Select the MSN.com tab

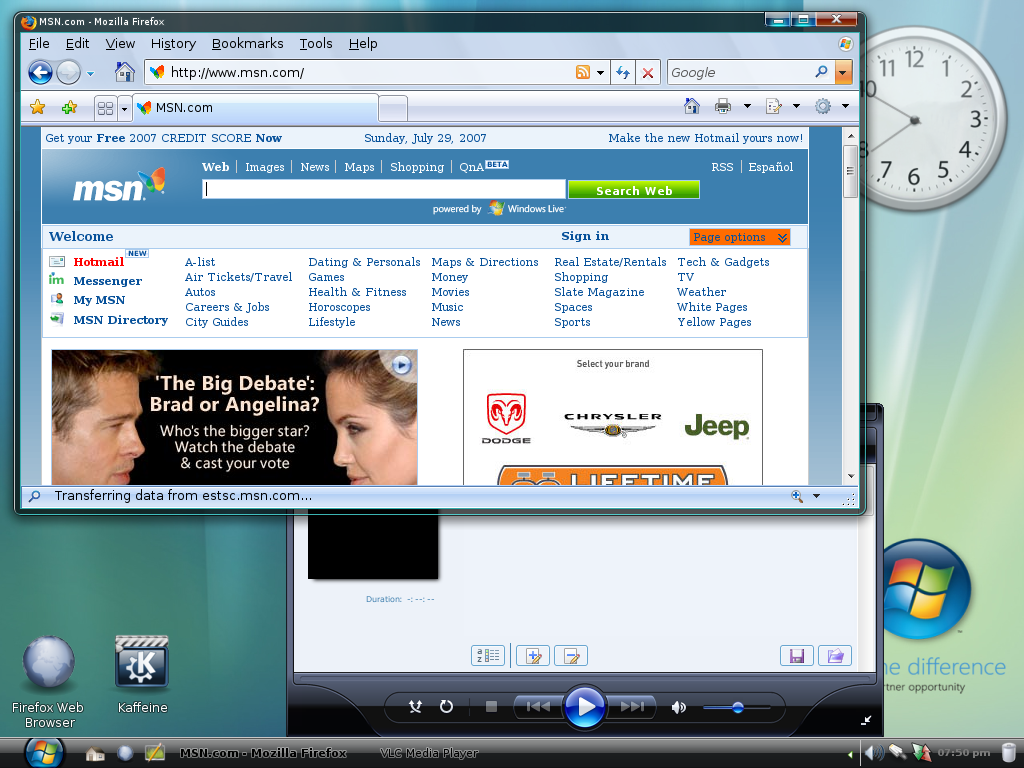pyautogui.click(x=255, y=108)
